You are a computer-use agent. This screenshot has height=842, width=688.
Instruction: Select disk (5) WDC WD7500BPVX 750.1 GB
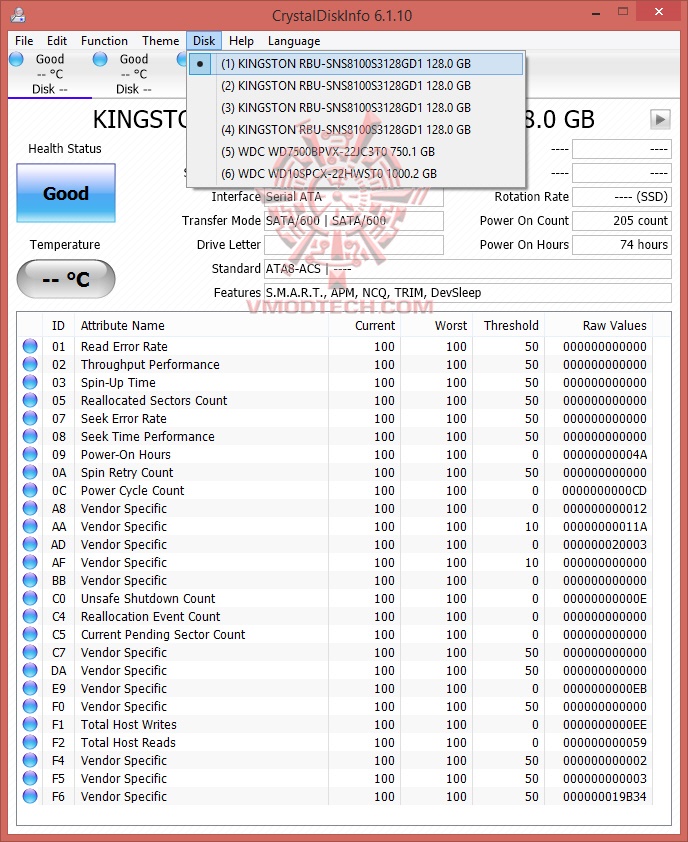point(356,151)
